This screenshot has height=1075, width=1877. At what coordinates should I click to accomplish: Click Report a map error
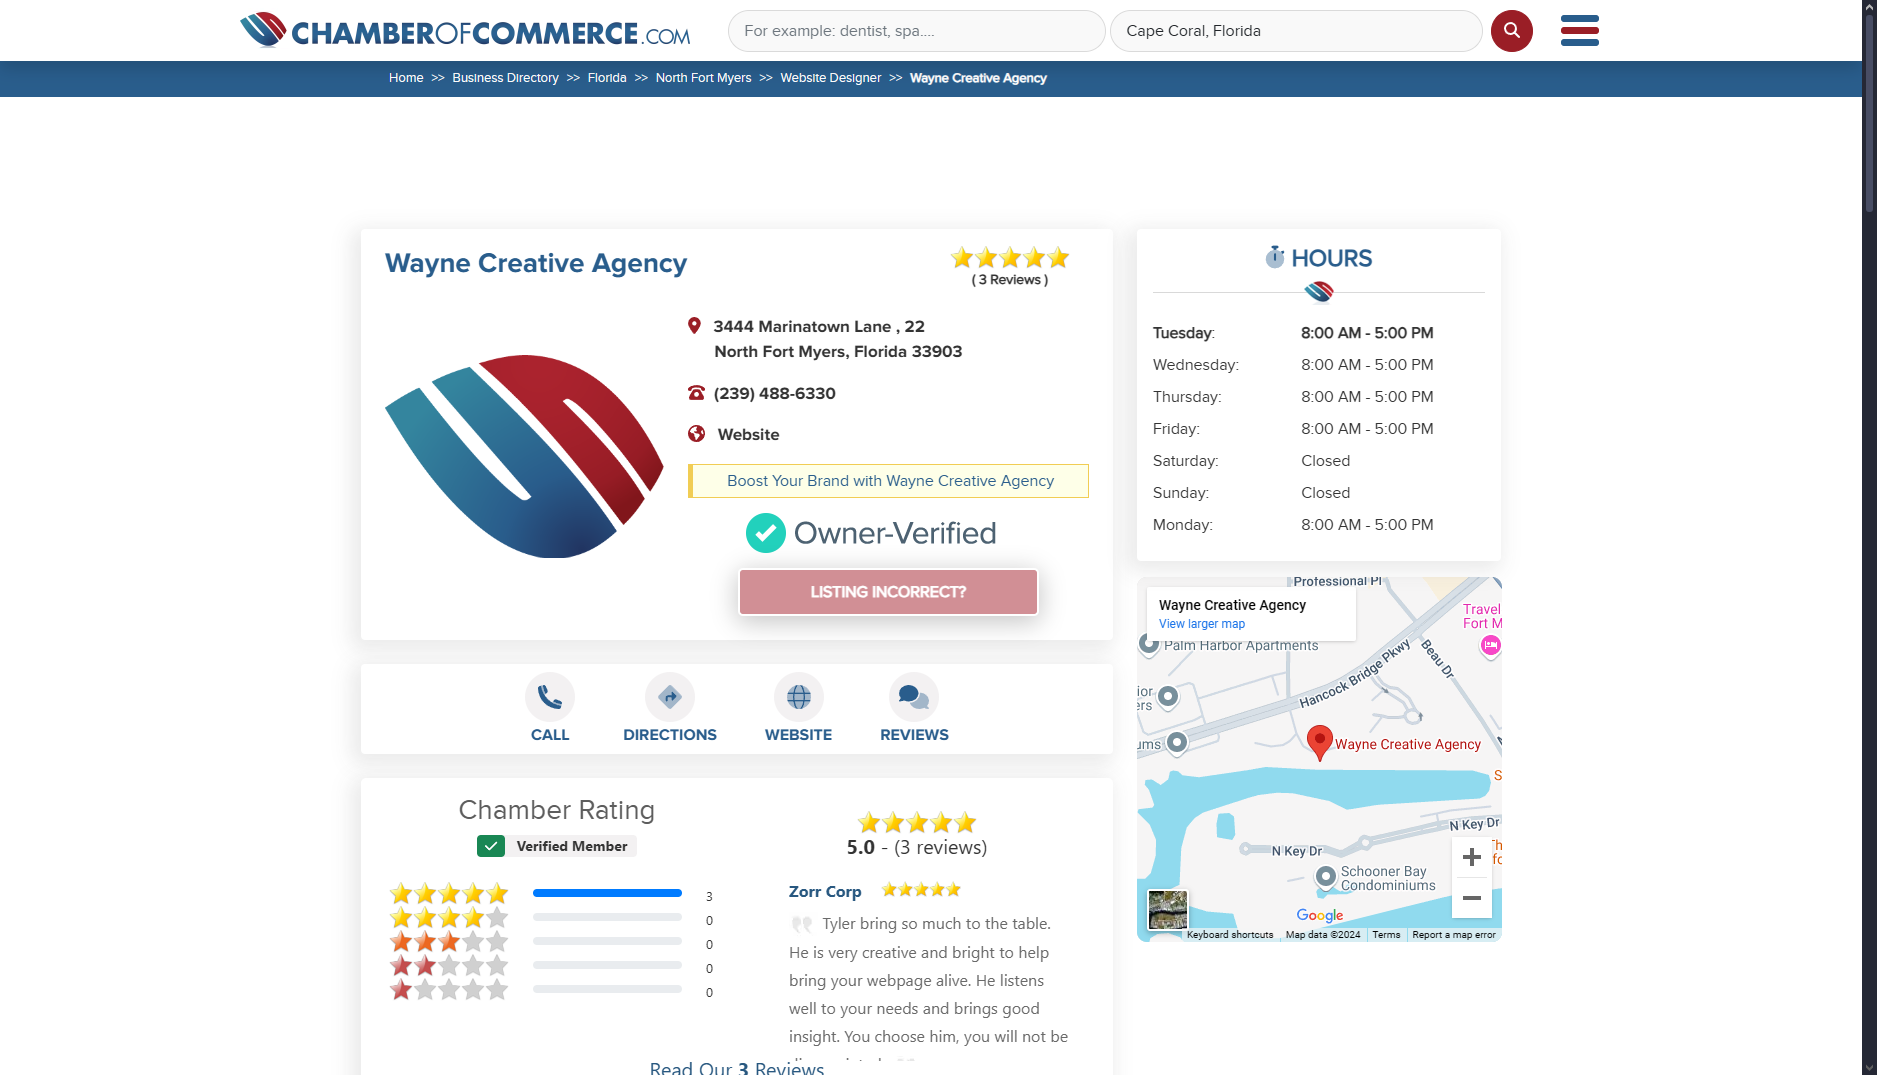(x=1453, y=934)
